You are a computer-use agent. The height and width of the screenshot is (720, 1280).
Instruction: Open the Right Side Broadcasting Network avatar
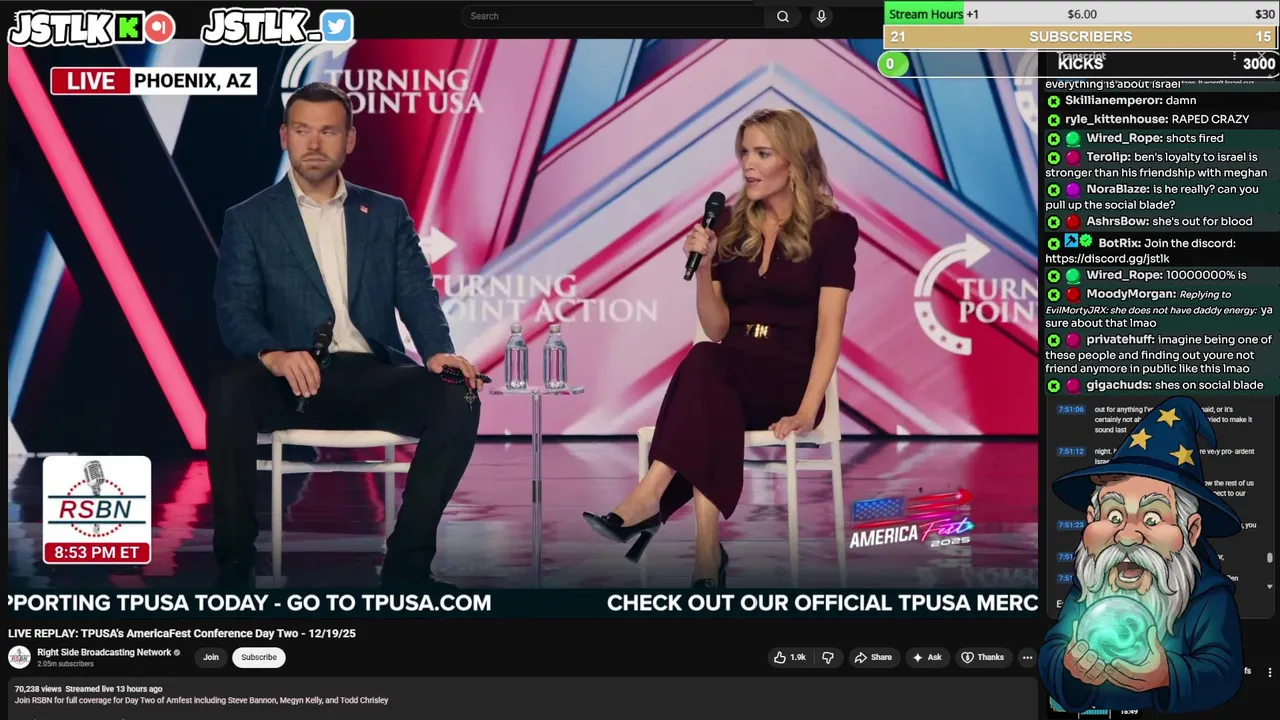[x=19, y=657]
